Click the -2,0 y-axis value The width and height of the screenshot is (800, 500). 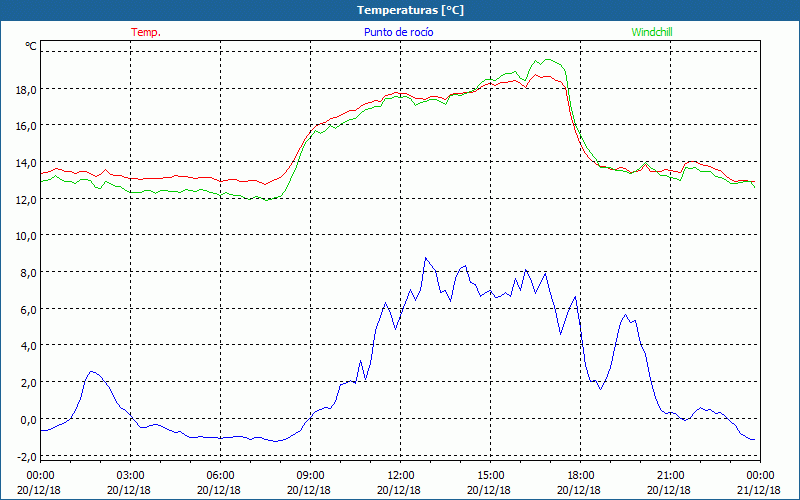coord(27,456)
